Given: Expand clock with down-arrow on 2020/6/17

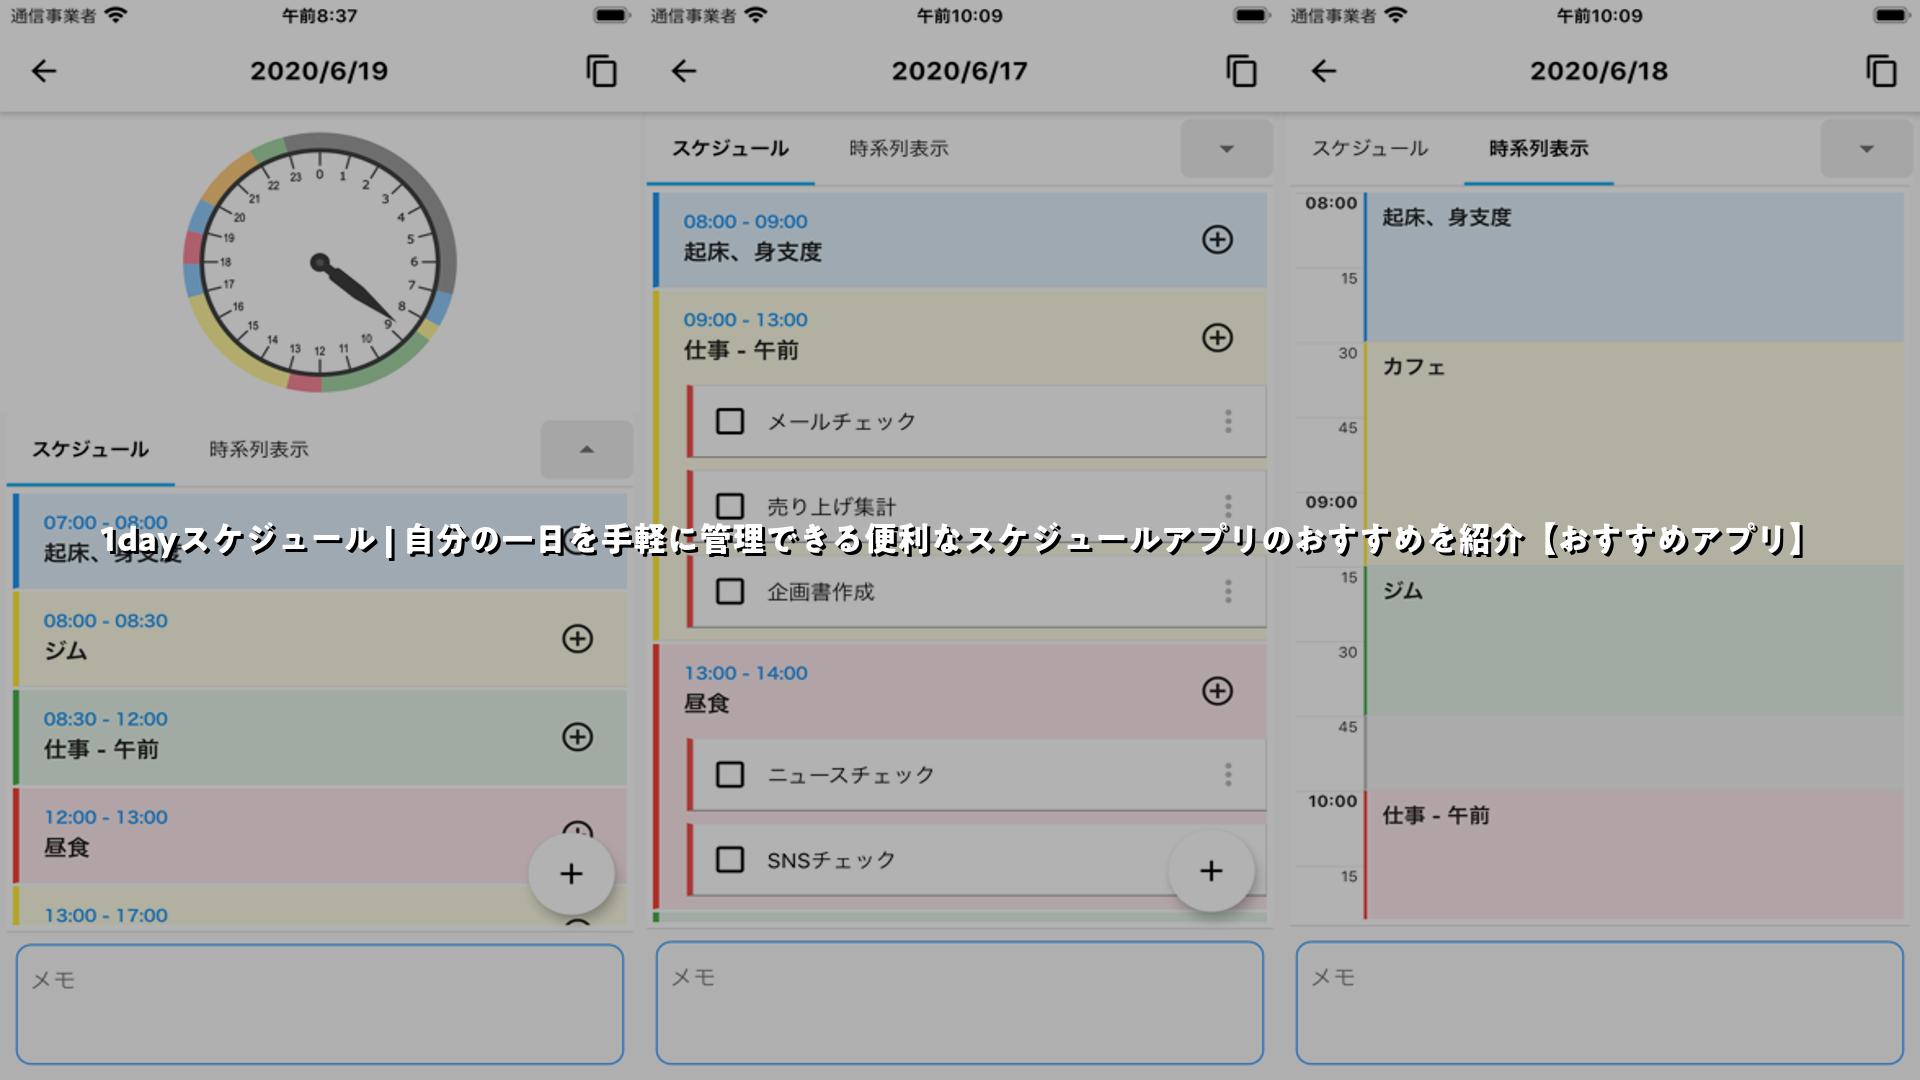Looking at the screenshot, I should click(1227, 149).
